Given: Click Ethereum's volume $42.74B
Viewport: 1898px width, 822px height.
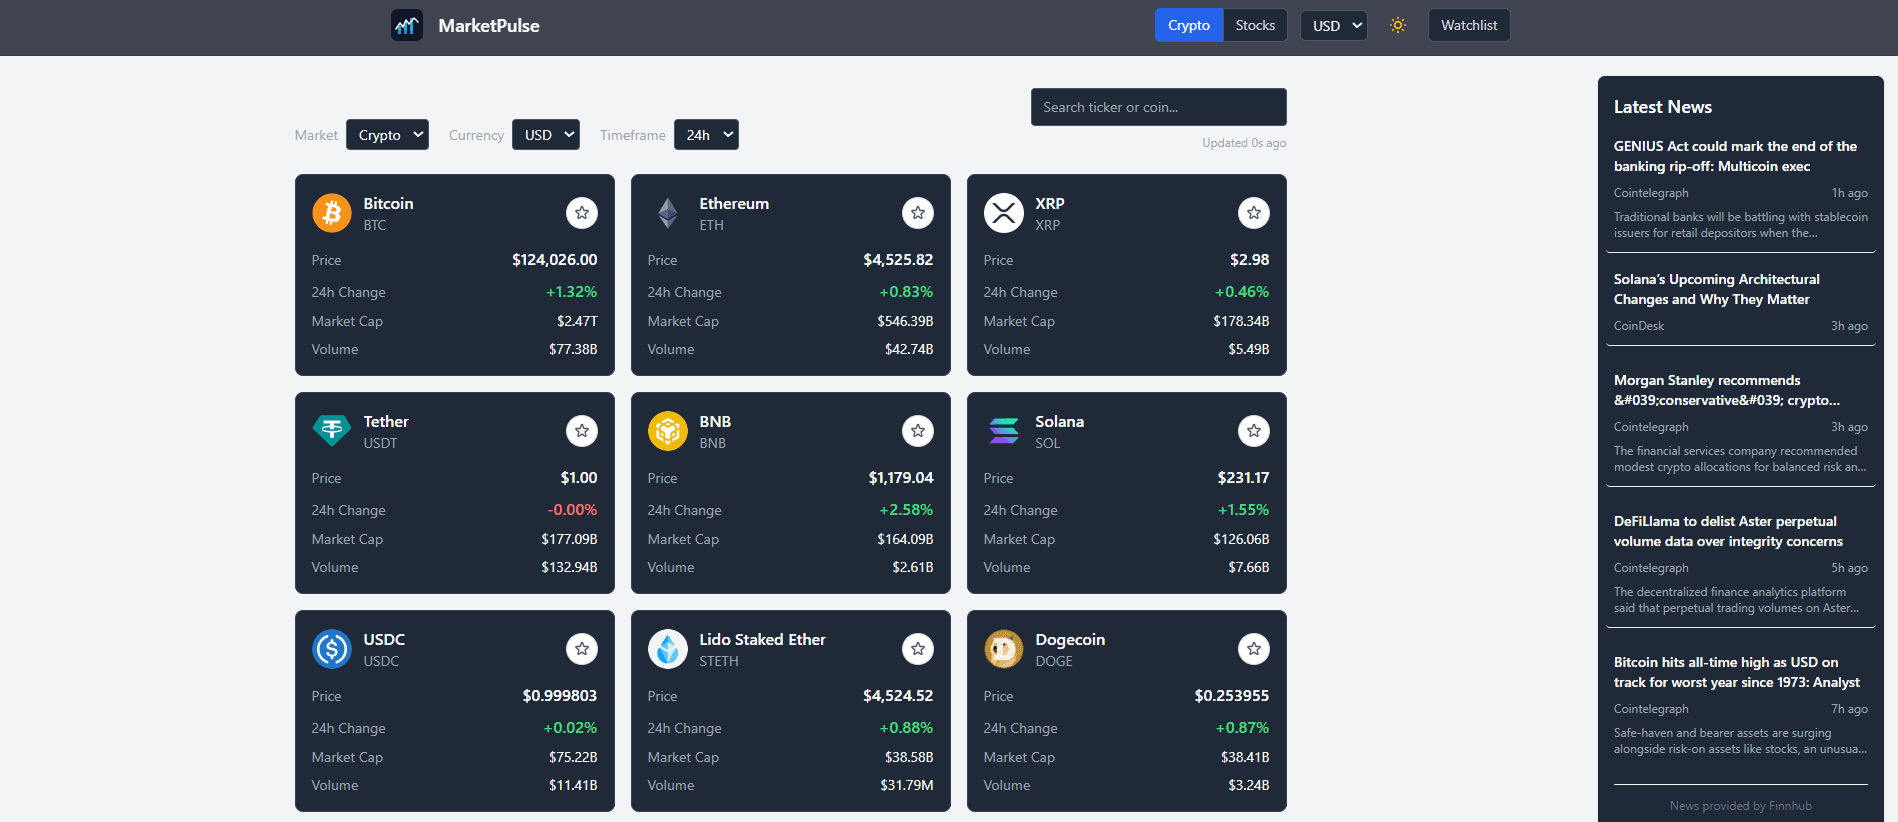Looking at the screenshot, I should point(909,349).
